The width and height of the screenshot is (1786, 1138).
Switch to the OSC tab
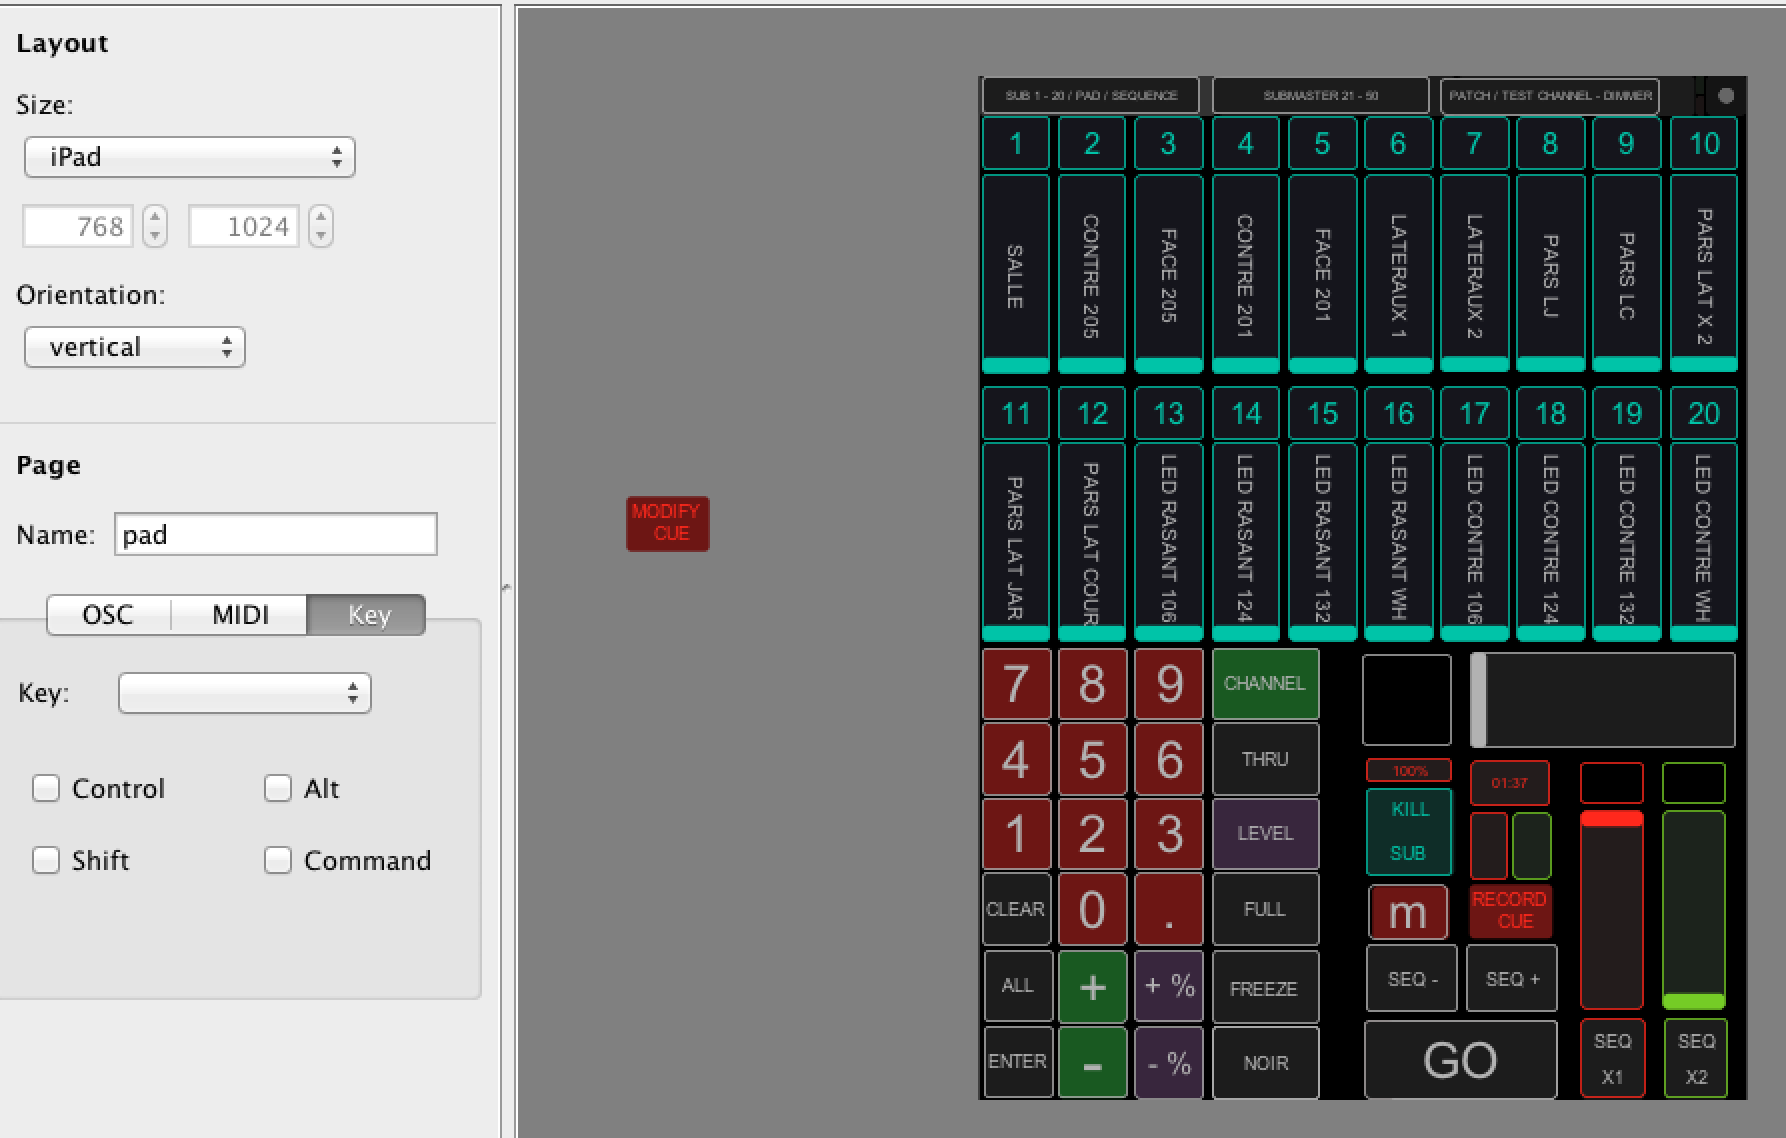tap(108, 615)
